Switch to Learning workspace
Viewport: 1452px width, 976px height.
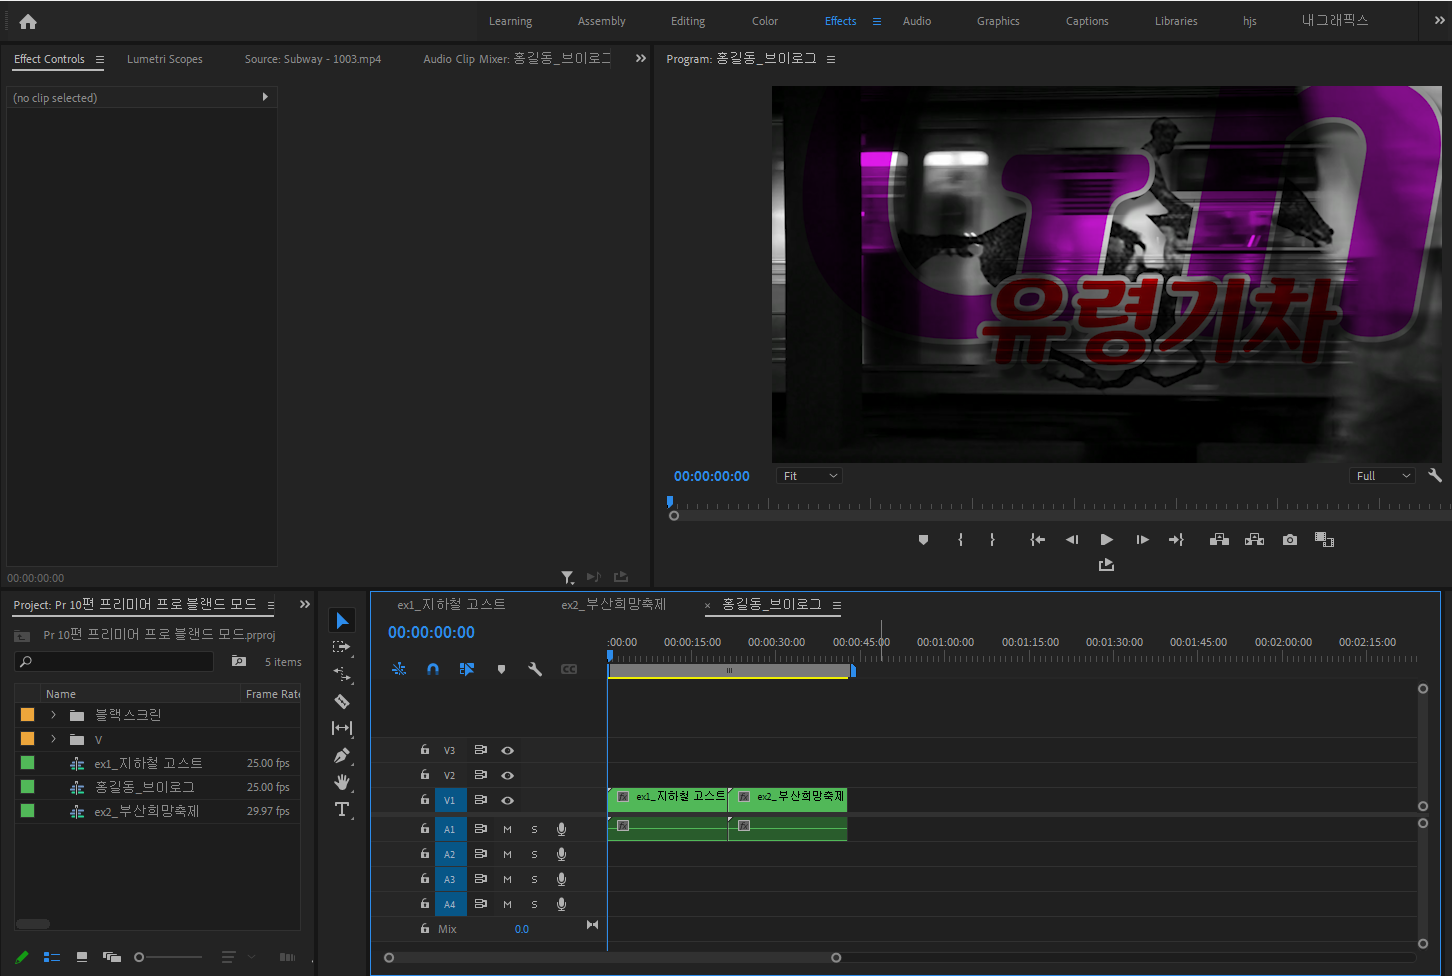click(510, 21)
